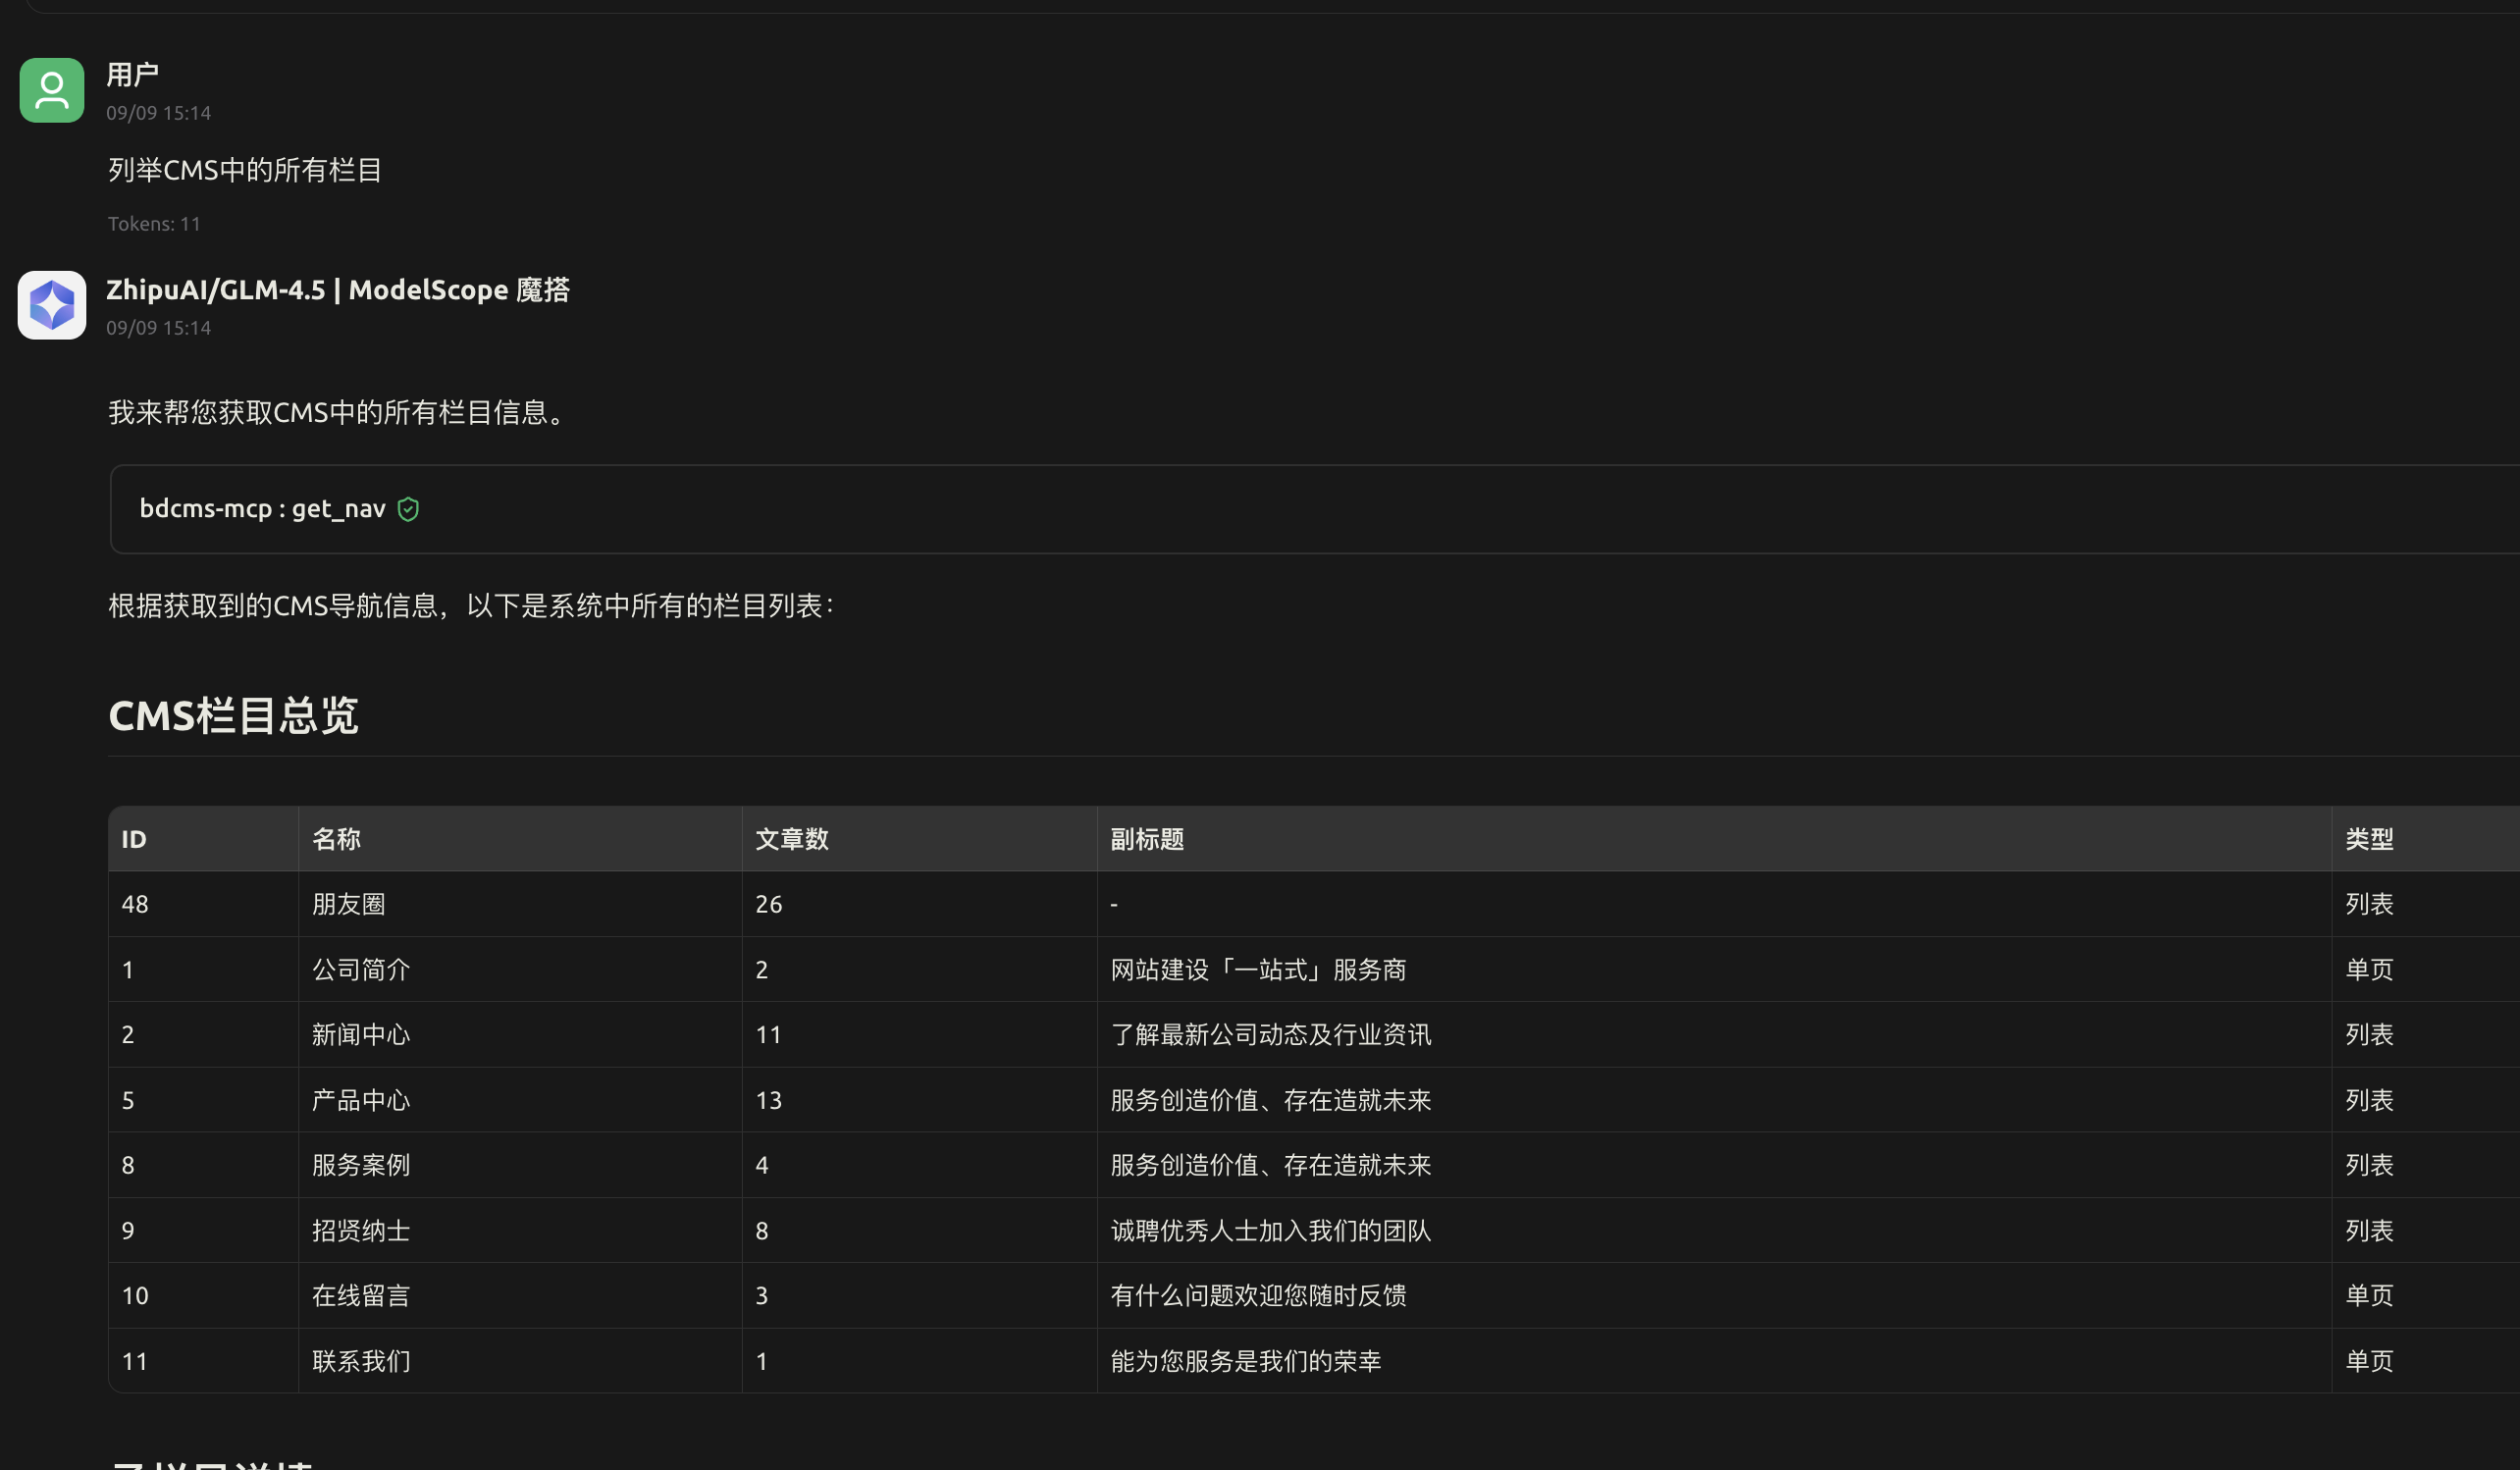This screenshot has height=1470, width=2520.
Task: Click the timestamp under 用户
Action: coord(159,112)
